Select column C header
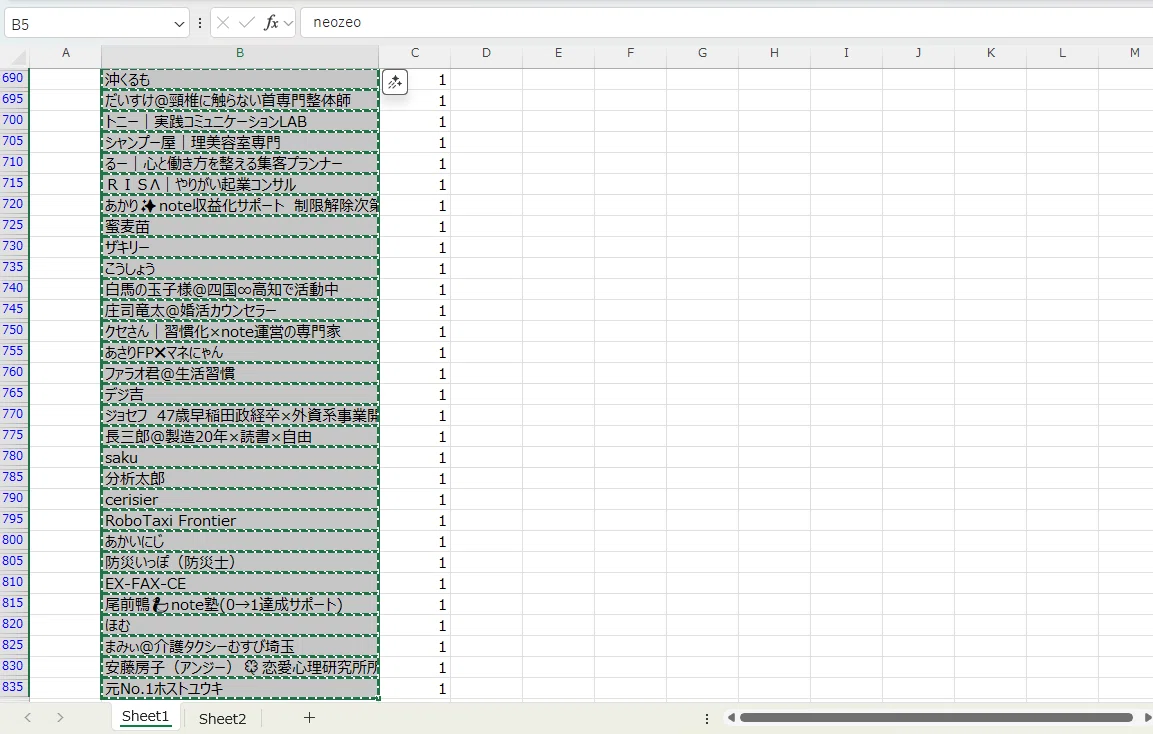This screenshot has height=734, width=1153. (415, 53)
